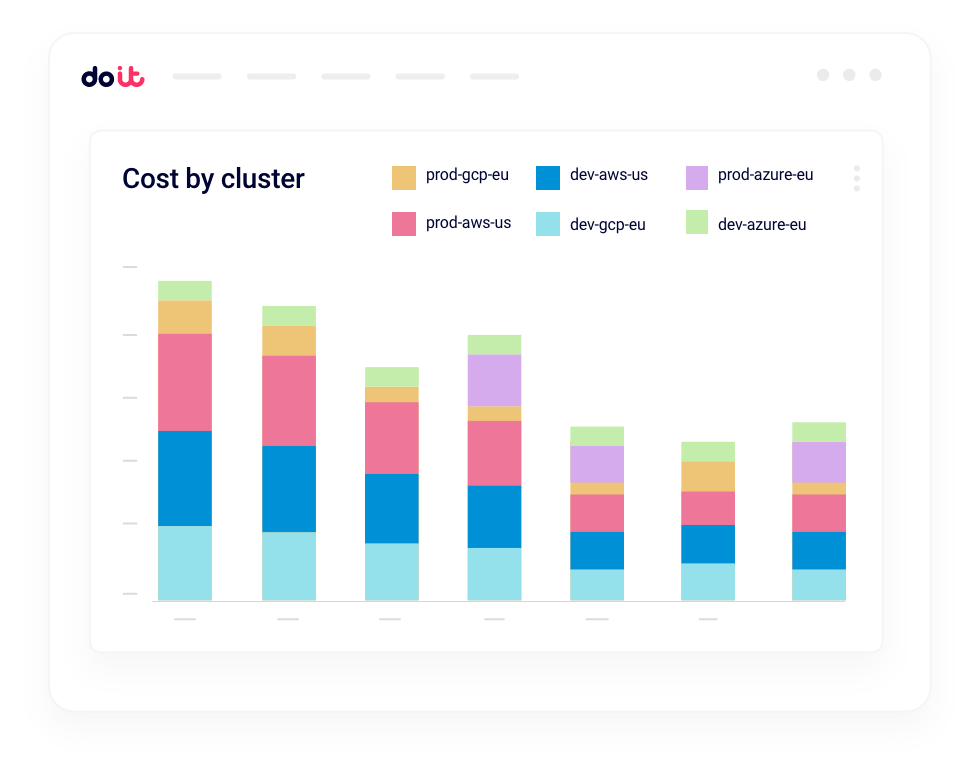Click the dev-aws-us blue legend swatch
The width and height of the screenshot is (980, 777).
(x=548, y=178)
